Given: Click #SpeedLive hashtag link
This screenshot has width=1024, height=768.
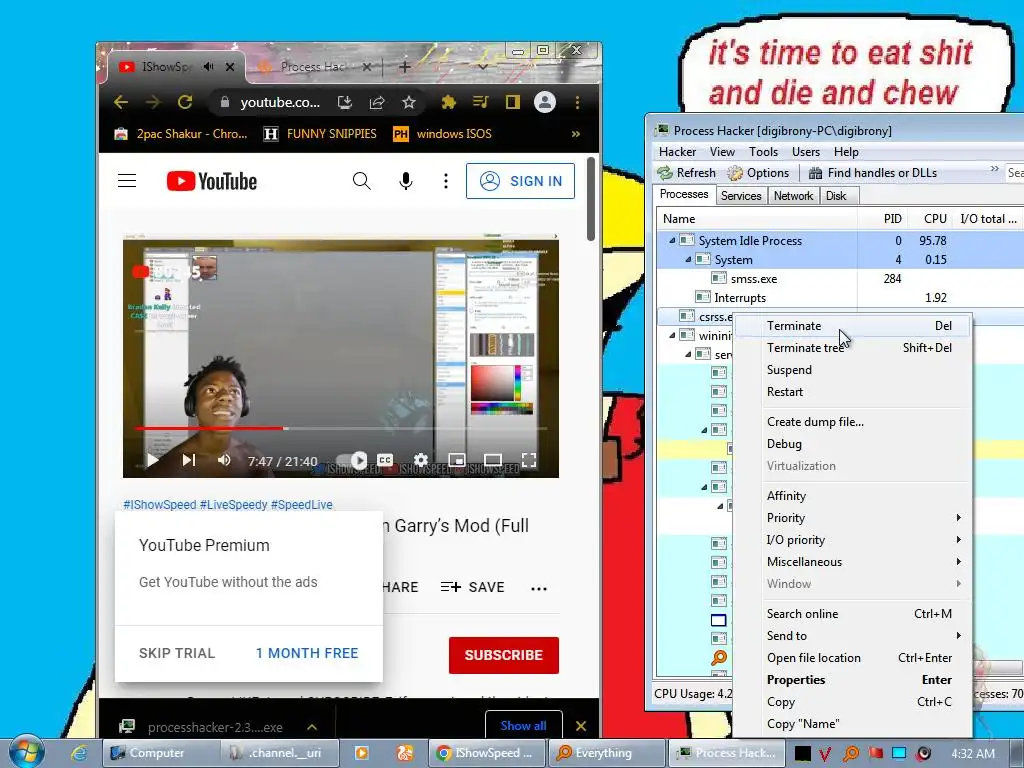Looking at the screenshot, I should [302, 505].
